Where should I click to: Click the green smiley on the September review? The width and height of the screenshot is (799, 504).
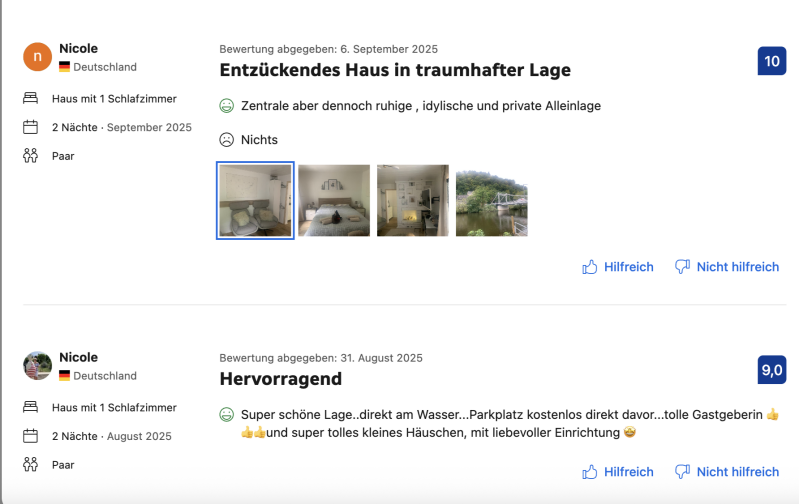pos(227,106)
